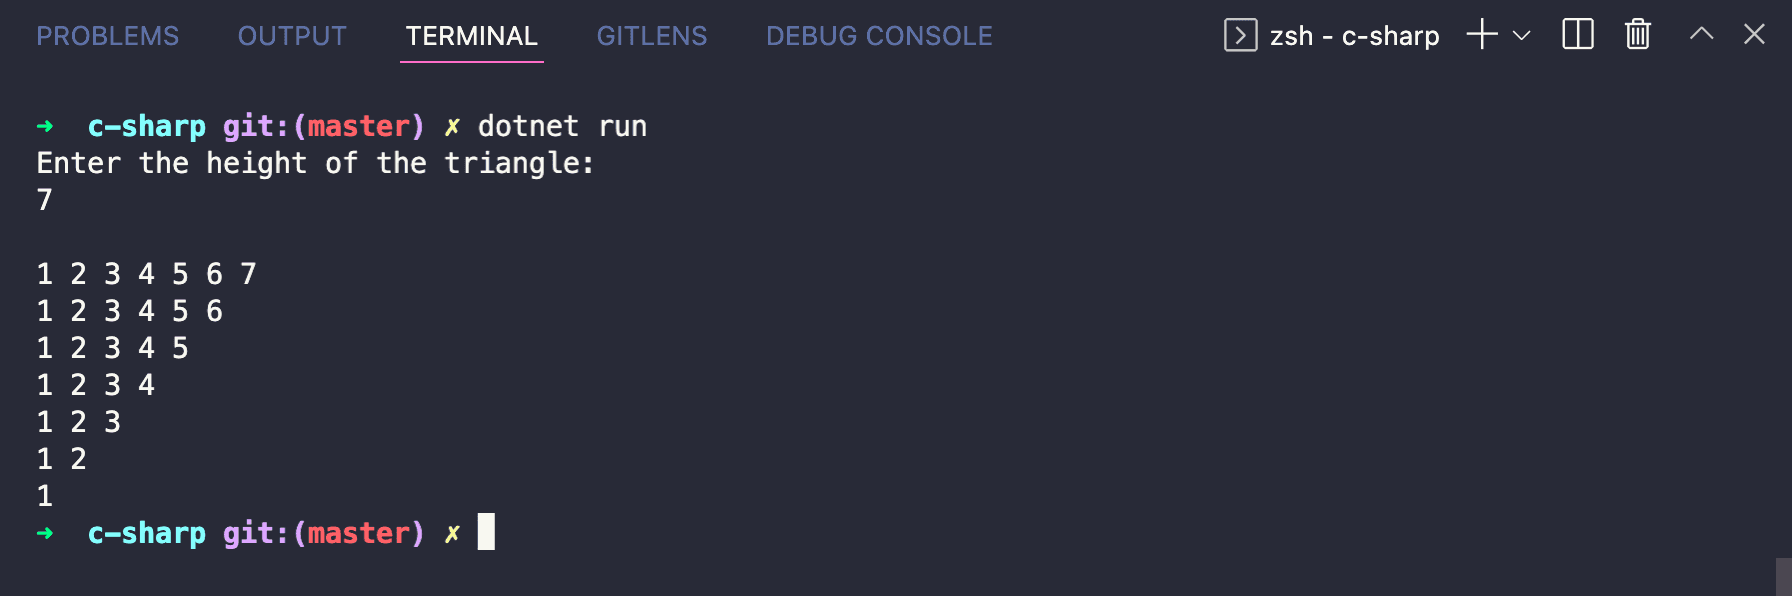
Task: Create a new terminal with plus icon
Action: pyautogui.click(x=1482, y=35)
